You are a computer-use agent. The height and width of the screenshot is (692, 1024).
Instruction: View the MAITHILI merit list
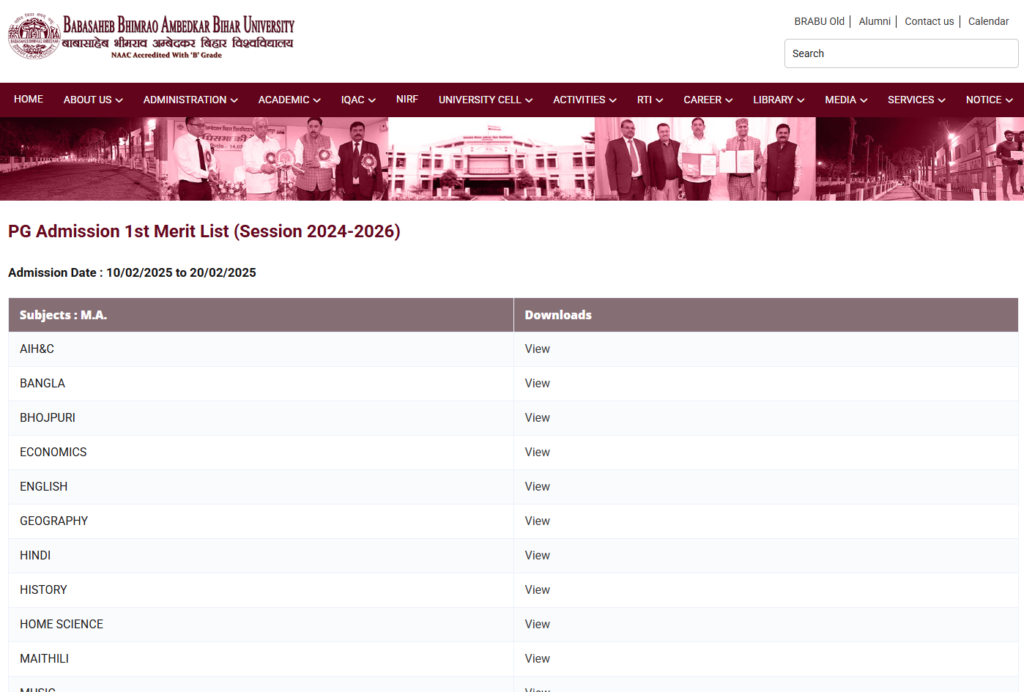(x=537, y=659)
